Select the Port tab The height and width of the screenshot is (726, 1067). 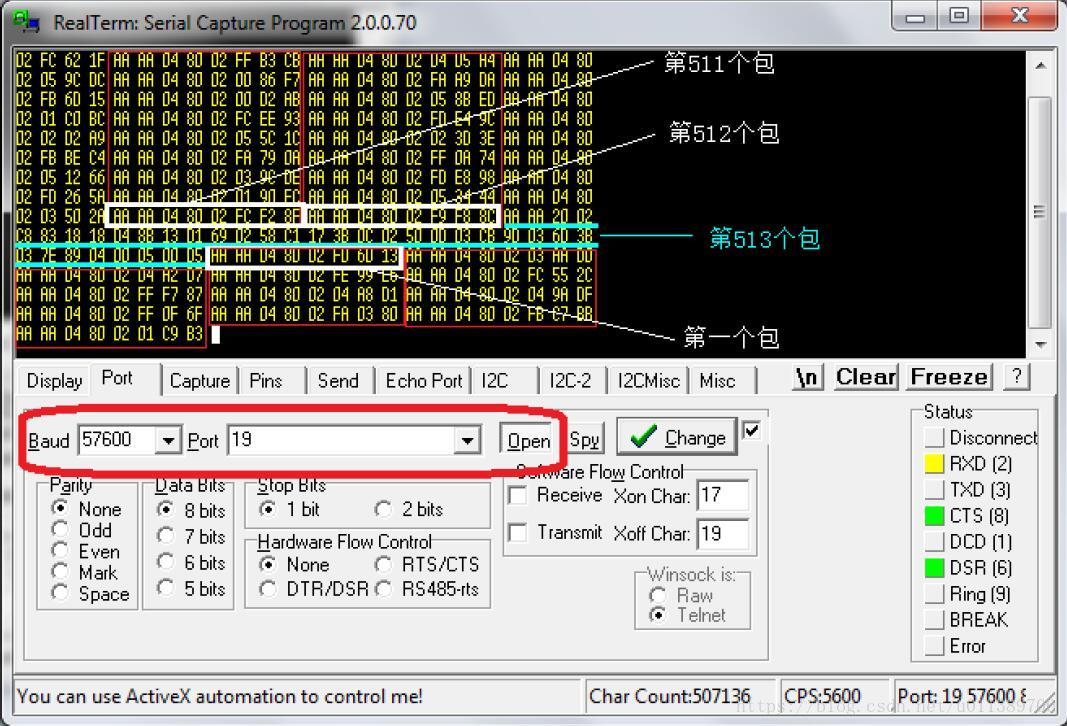117,378
